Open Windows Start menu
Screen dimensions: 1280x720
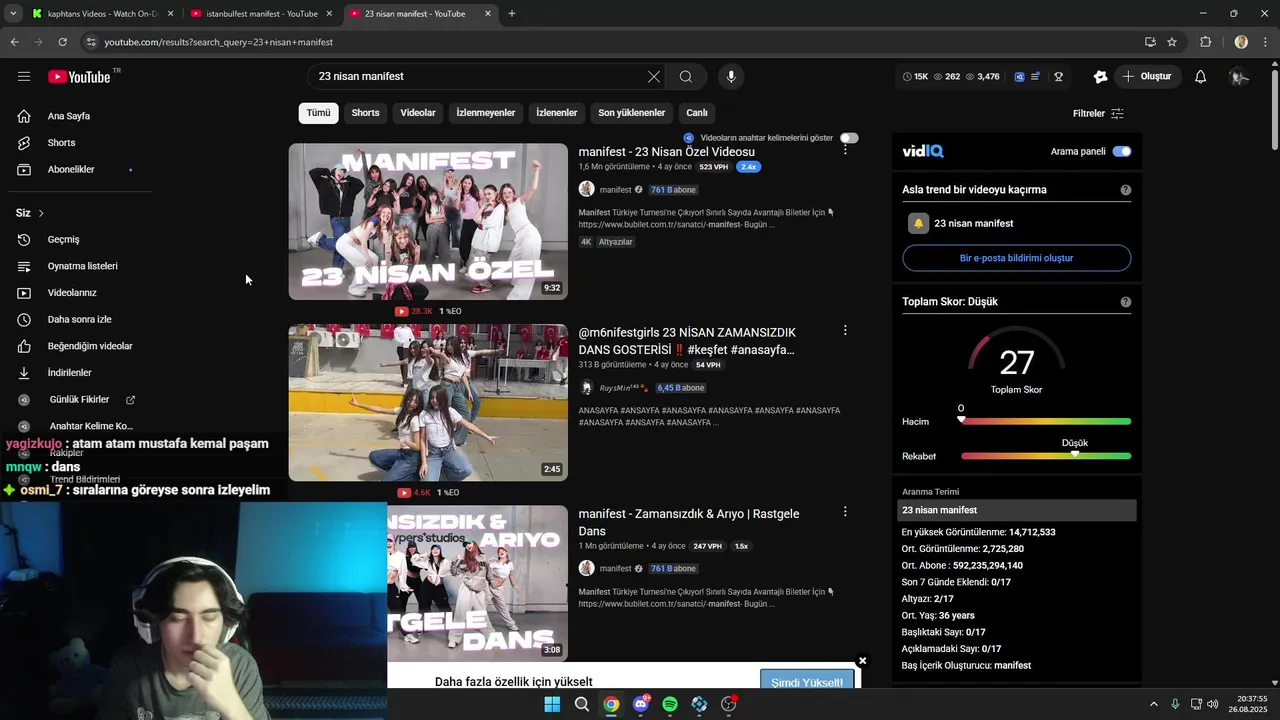(x=552, y=704)
